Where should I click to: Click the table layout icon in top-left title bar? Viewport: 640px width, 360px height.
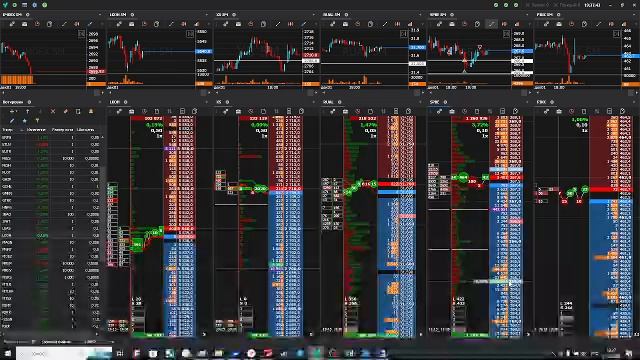coord(24,5)
